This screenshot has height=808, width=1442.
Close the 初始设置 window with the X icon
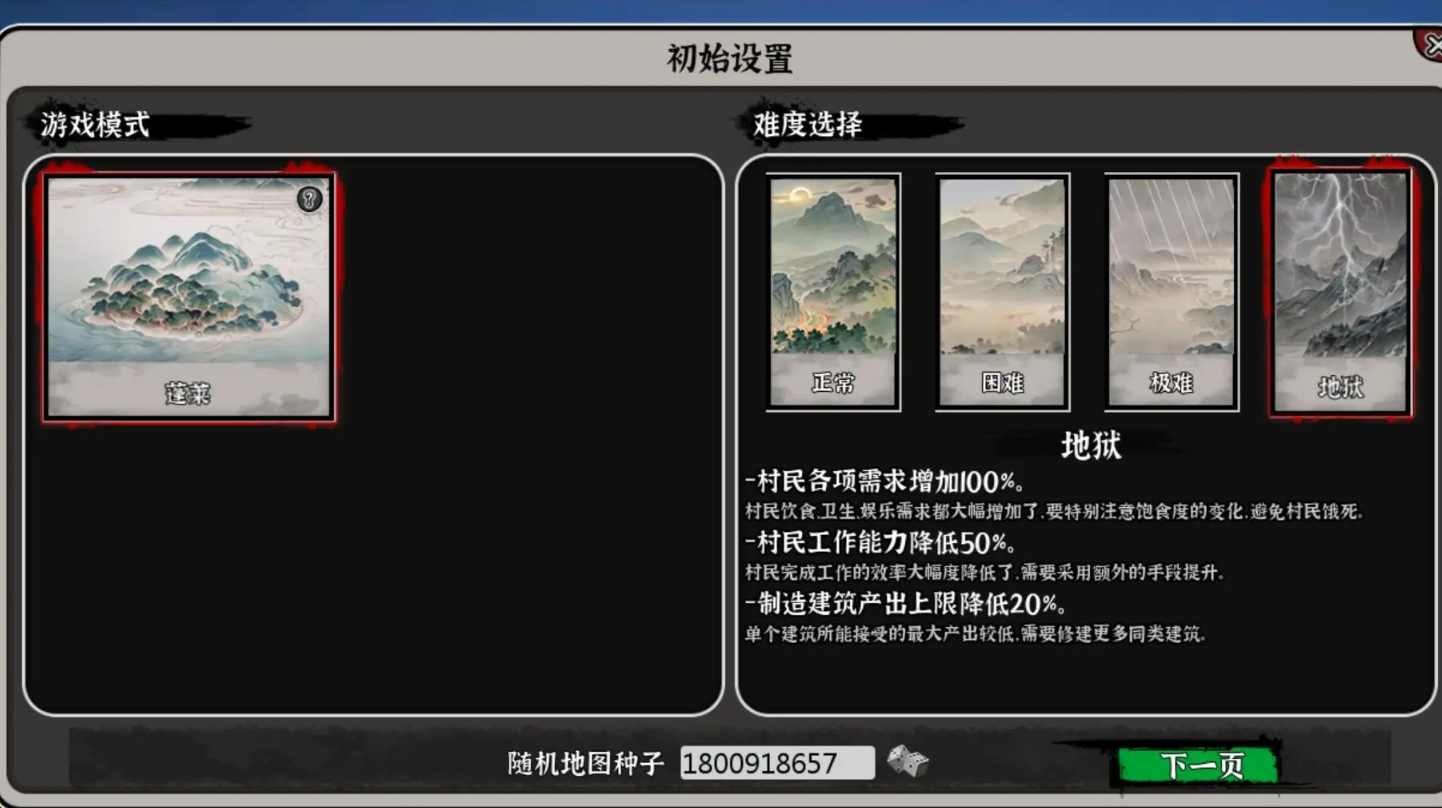[x=1428, y=44]
